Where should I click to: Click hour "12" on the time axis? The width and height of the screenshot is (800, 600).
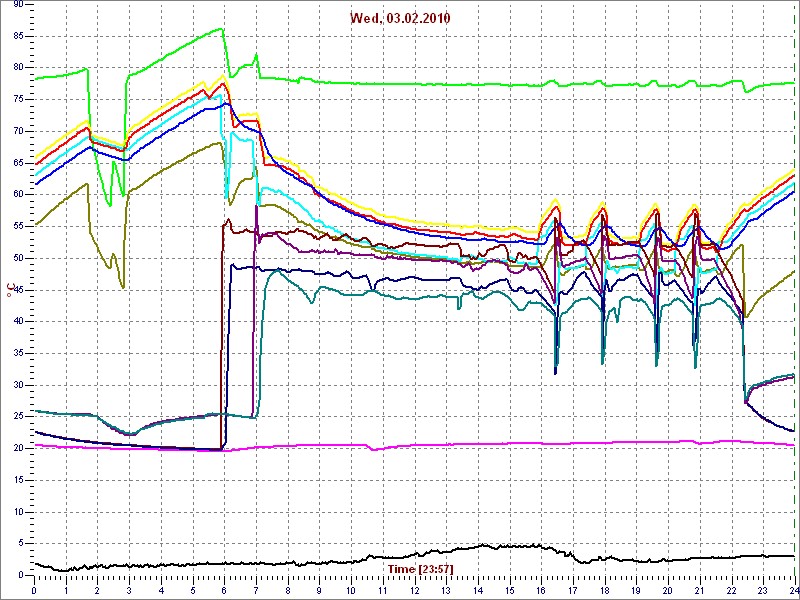[414, 590]
